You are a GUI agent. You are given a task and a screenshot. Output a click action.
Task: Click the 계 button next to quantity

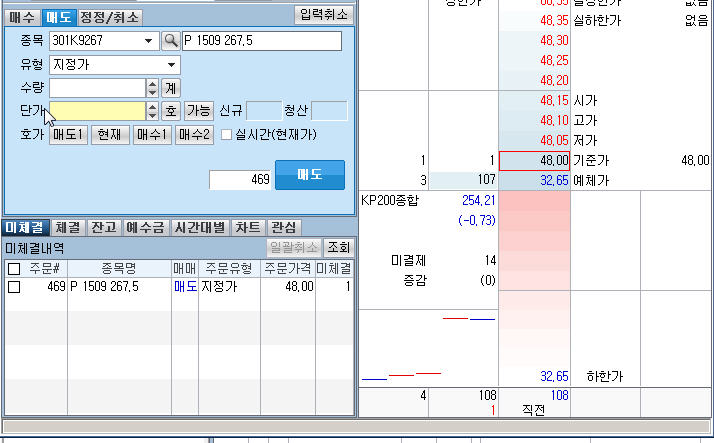coord(171,88)
